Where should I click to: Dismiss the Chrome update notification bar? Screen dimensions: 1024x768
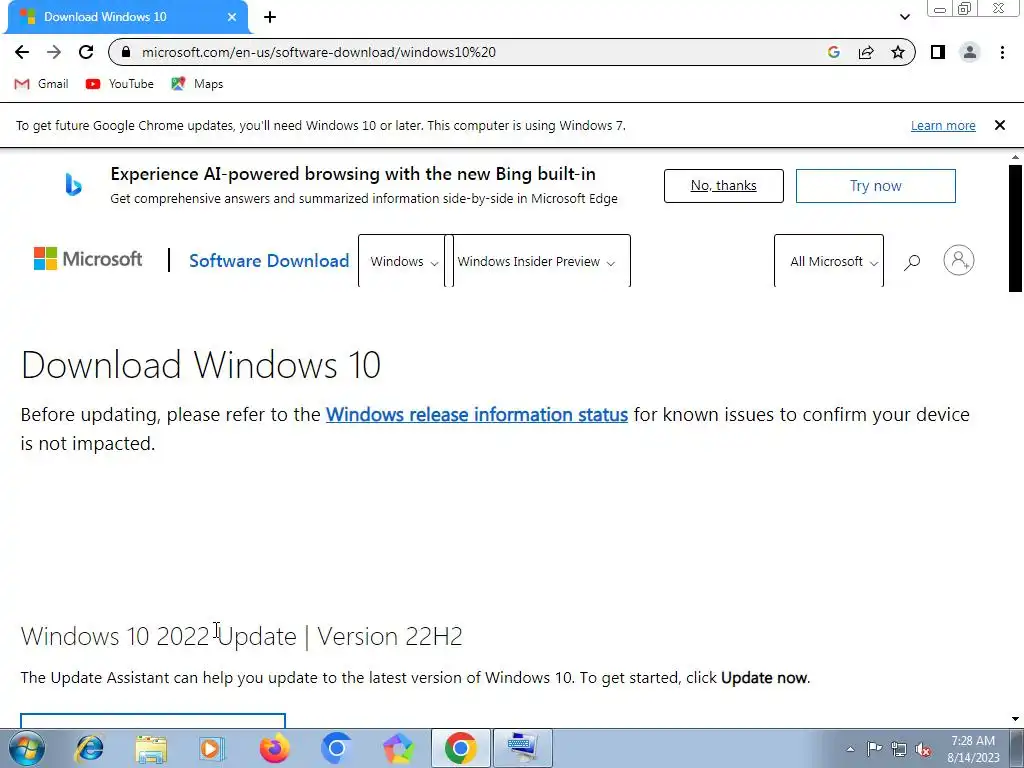point(1000,125)
